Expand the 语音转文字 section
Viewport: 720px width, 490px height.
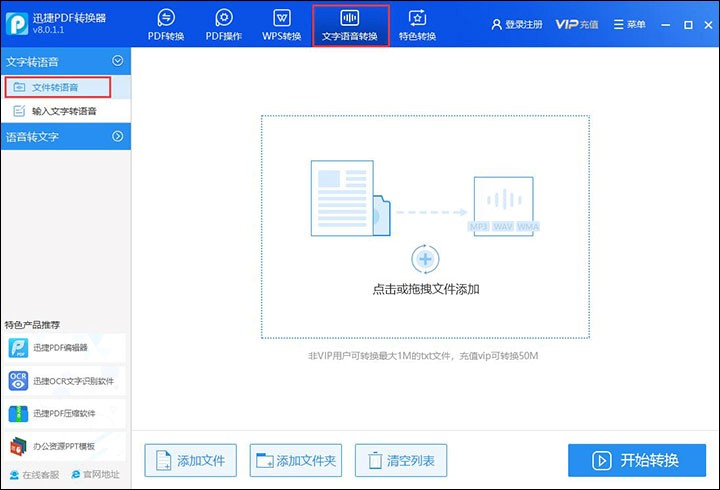pyautogui.click(x=118, y=136)
